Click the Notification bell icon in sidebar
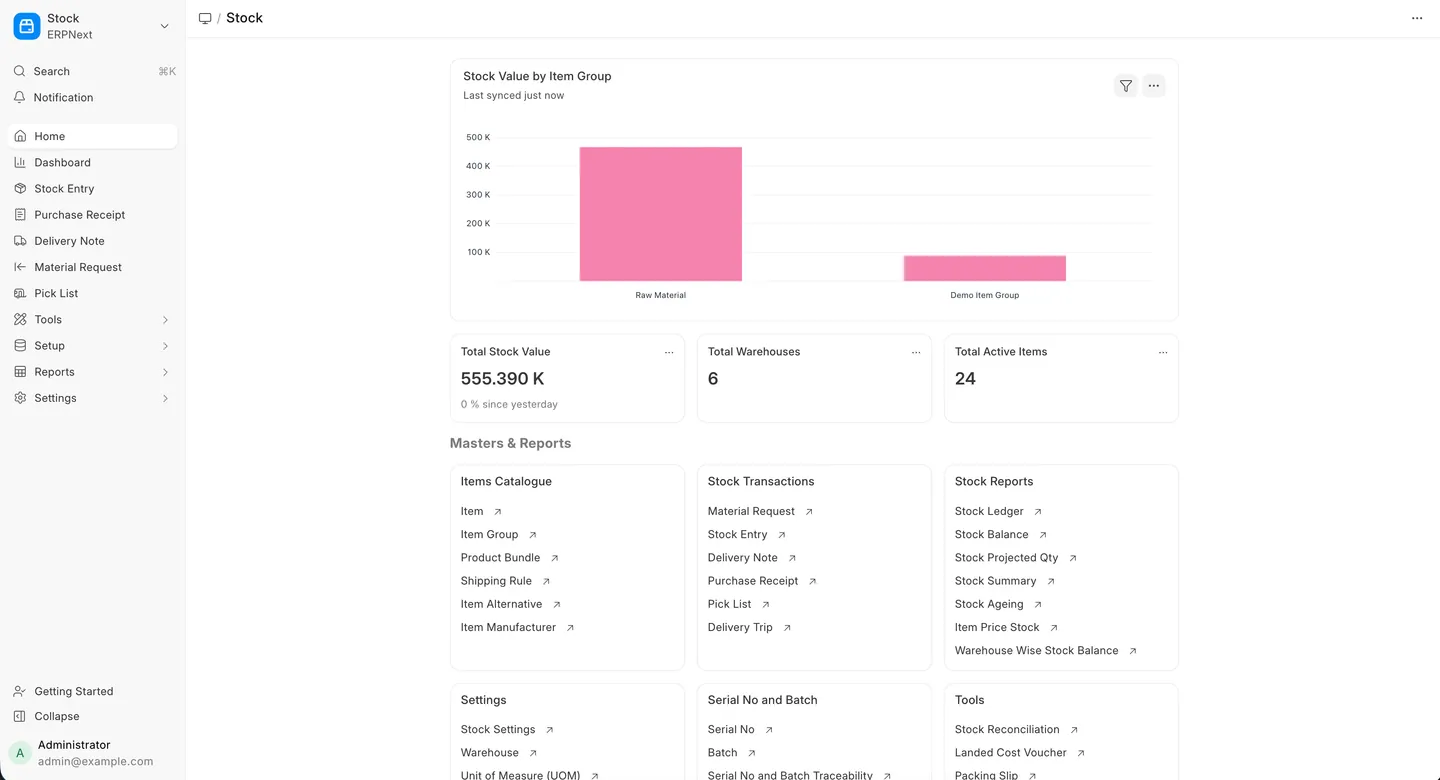1440x780 pixels. [19, 97]
